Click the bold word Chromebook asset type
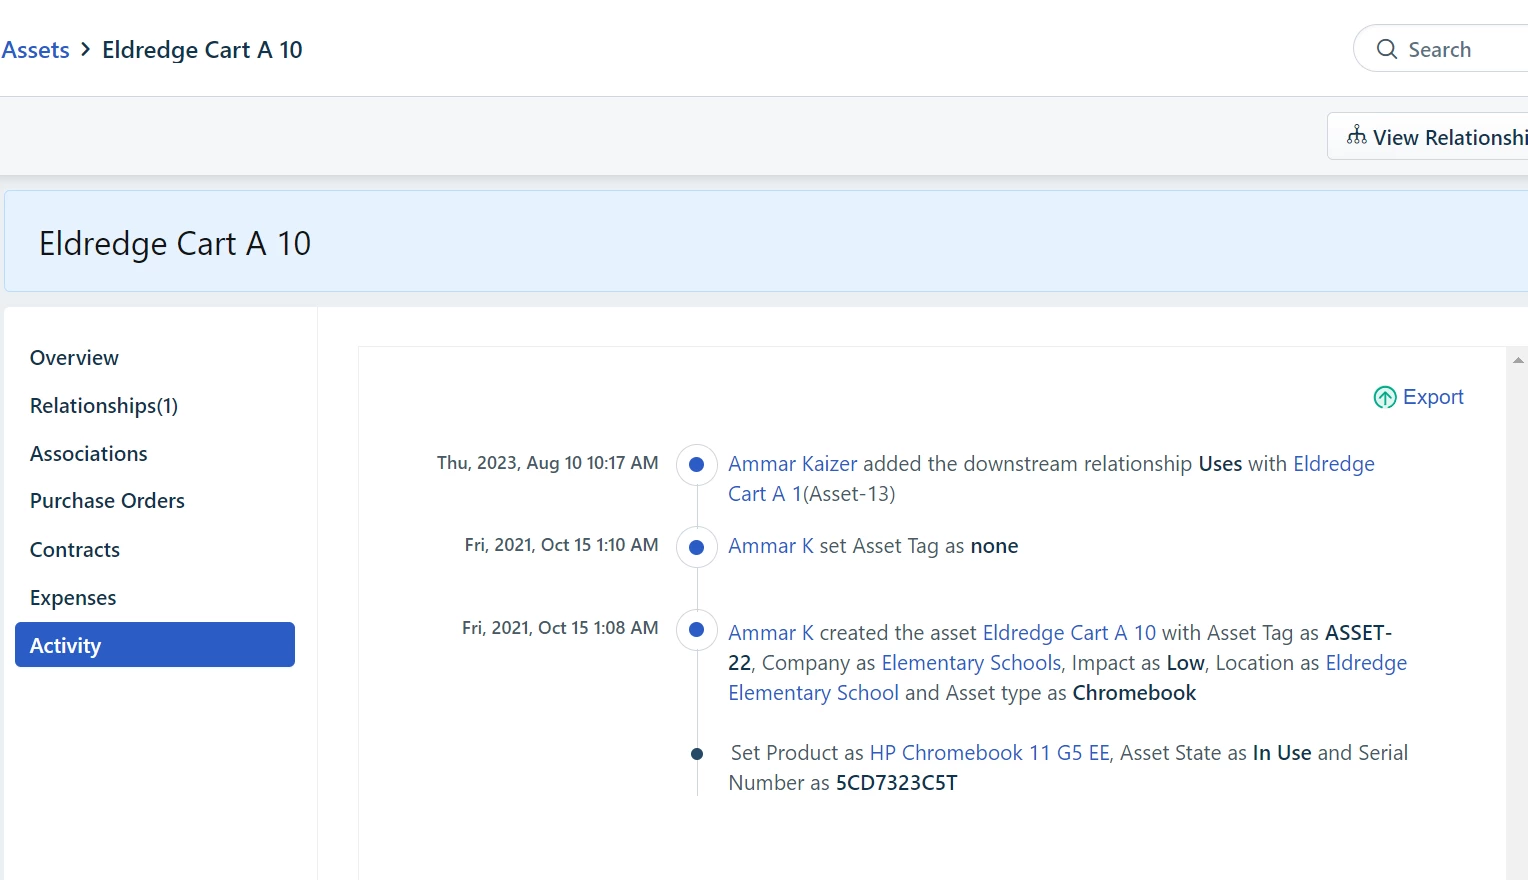Image resolution: width=1528 pixels, height=880 pixels. coord(1134,693)
